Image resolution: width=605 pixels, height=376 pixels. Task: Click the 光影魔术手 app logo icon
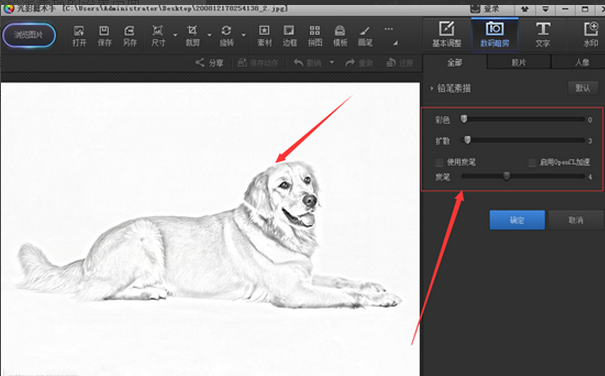(x=8, y=8)
